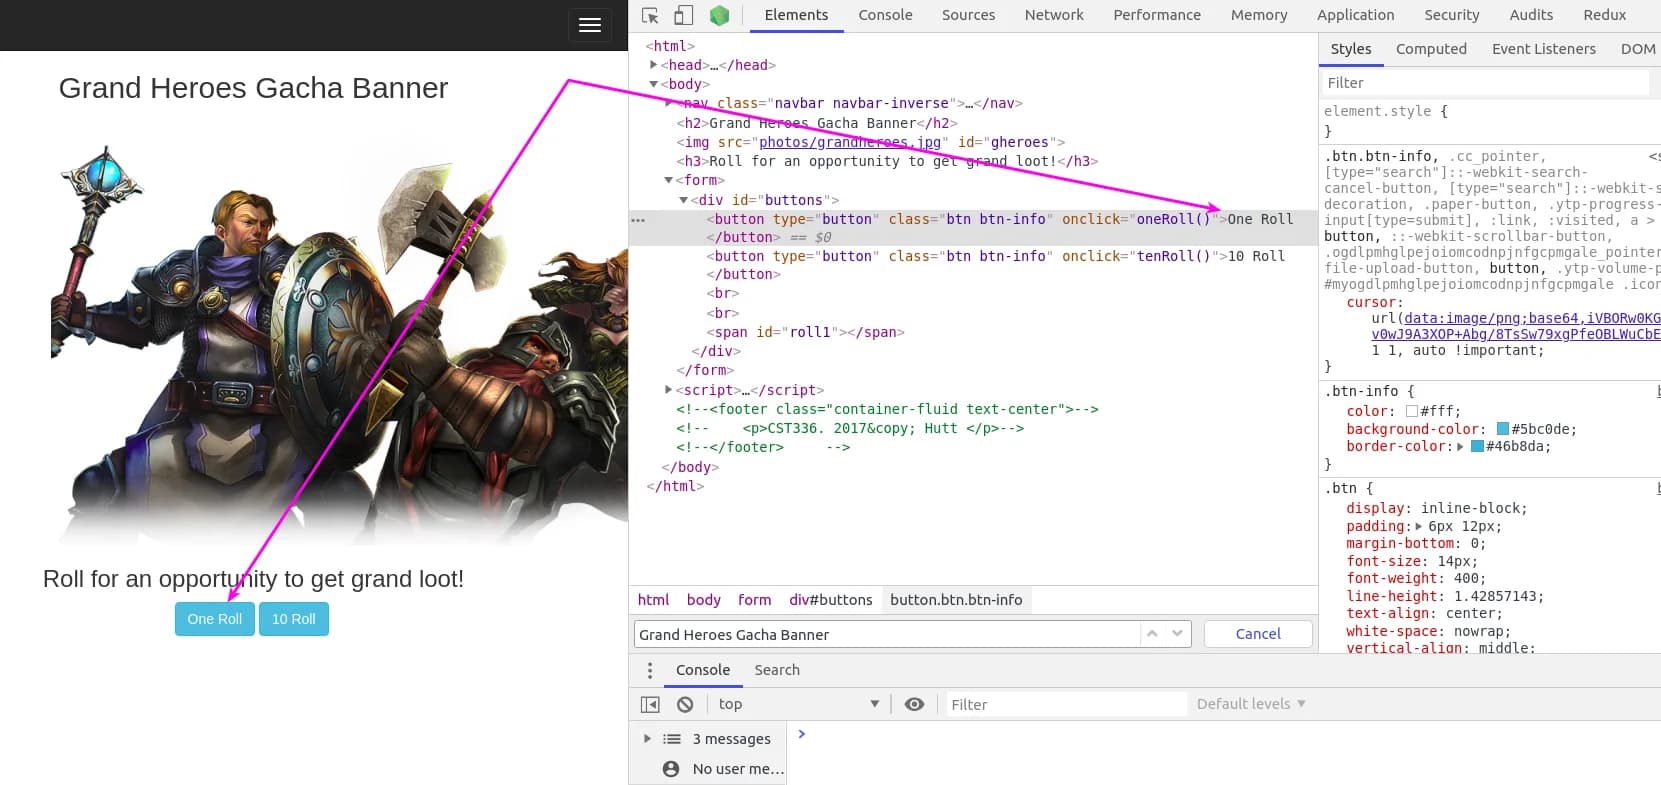Open the console drawer three-dot menu

650,670
